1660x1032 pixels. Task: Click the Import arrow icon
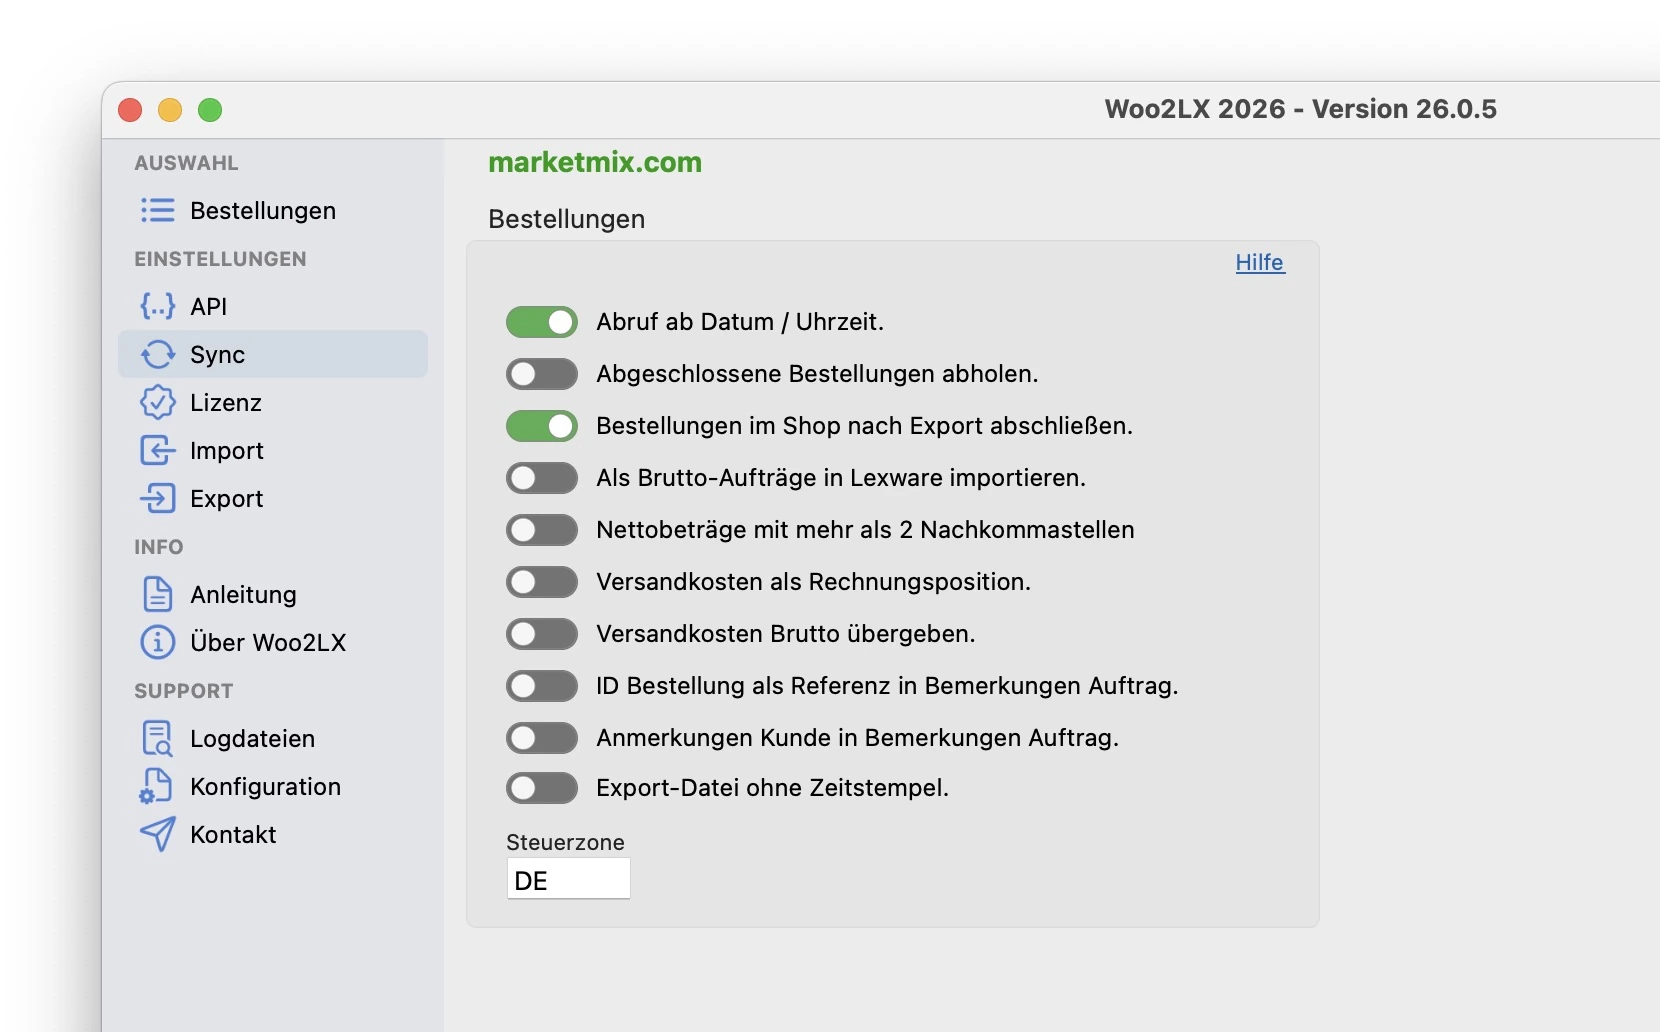pos(157,450)
